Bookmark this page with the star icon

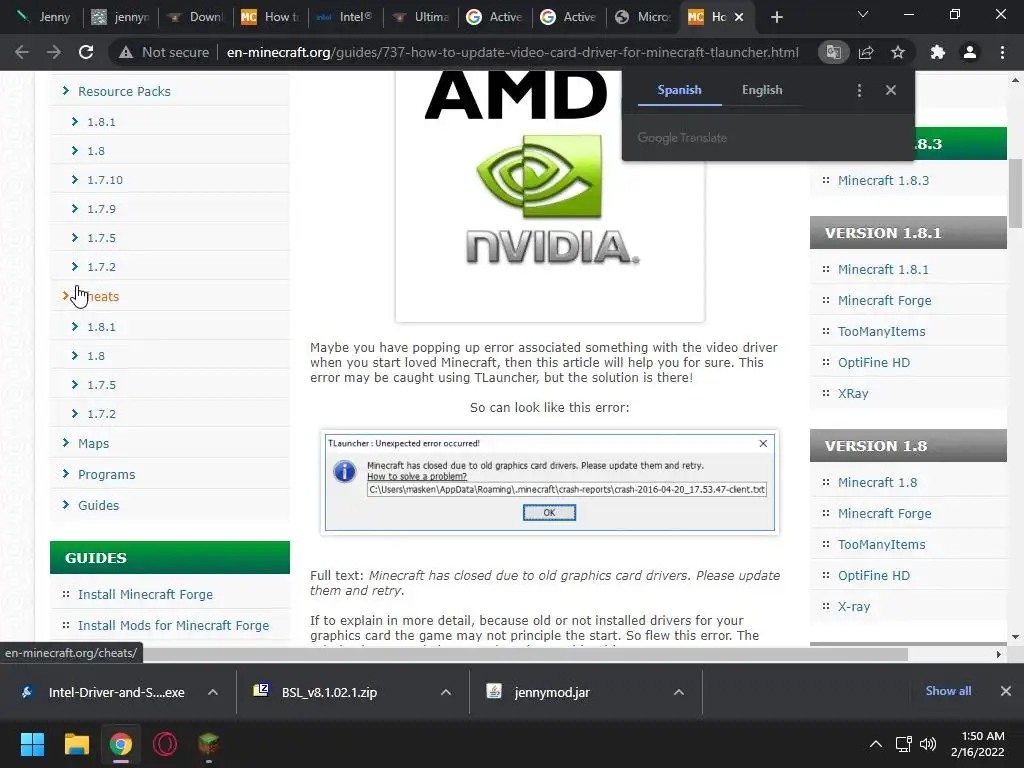(x=898, y=52)
